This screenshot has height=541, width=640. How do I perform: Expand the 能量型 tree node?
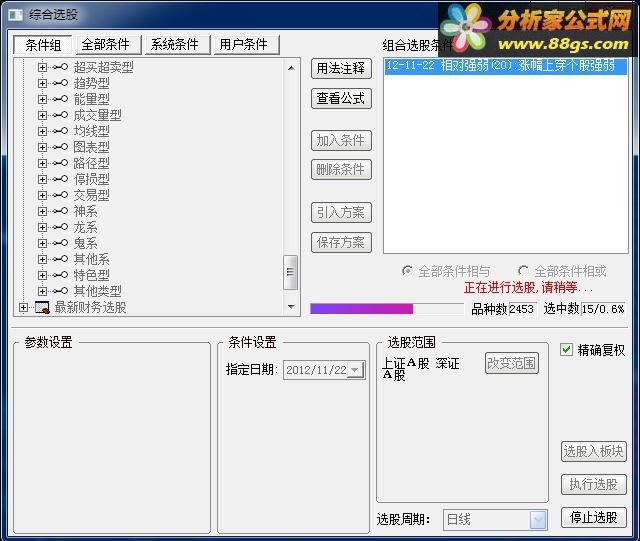tap(42, 99)
